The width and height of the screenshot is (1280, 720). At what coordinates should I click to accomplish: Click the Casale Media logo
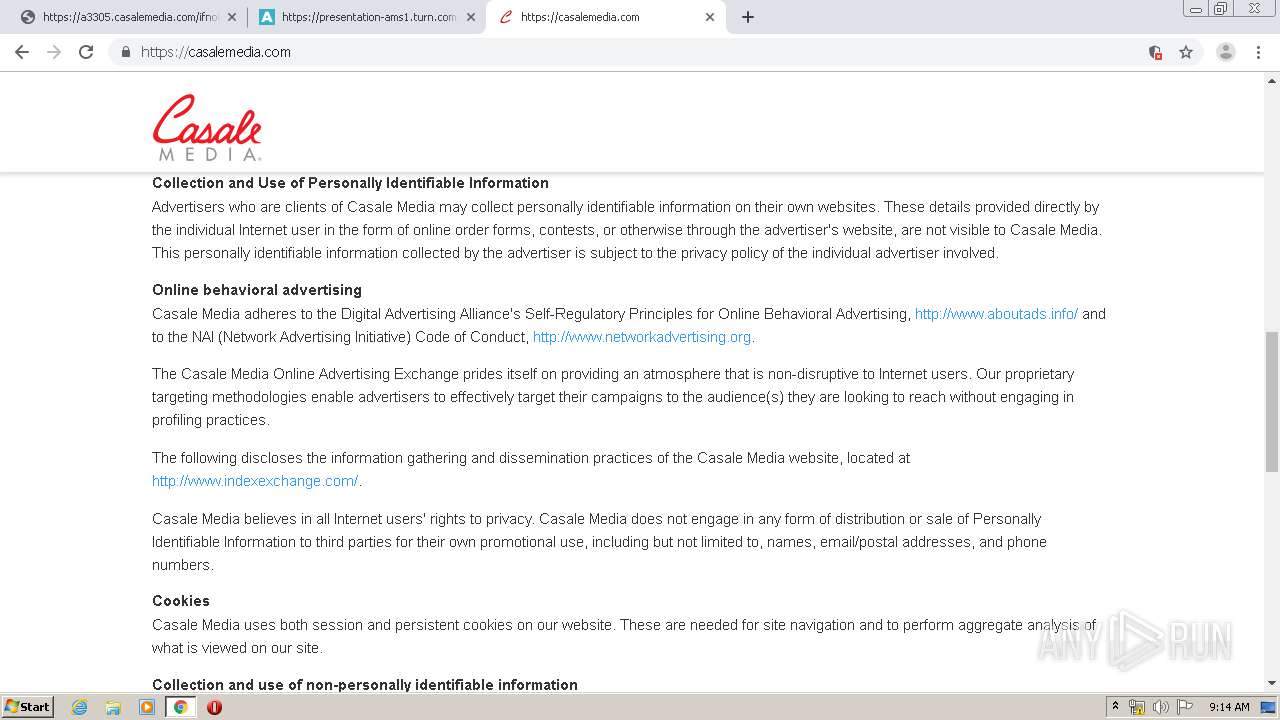pos(207,127)
